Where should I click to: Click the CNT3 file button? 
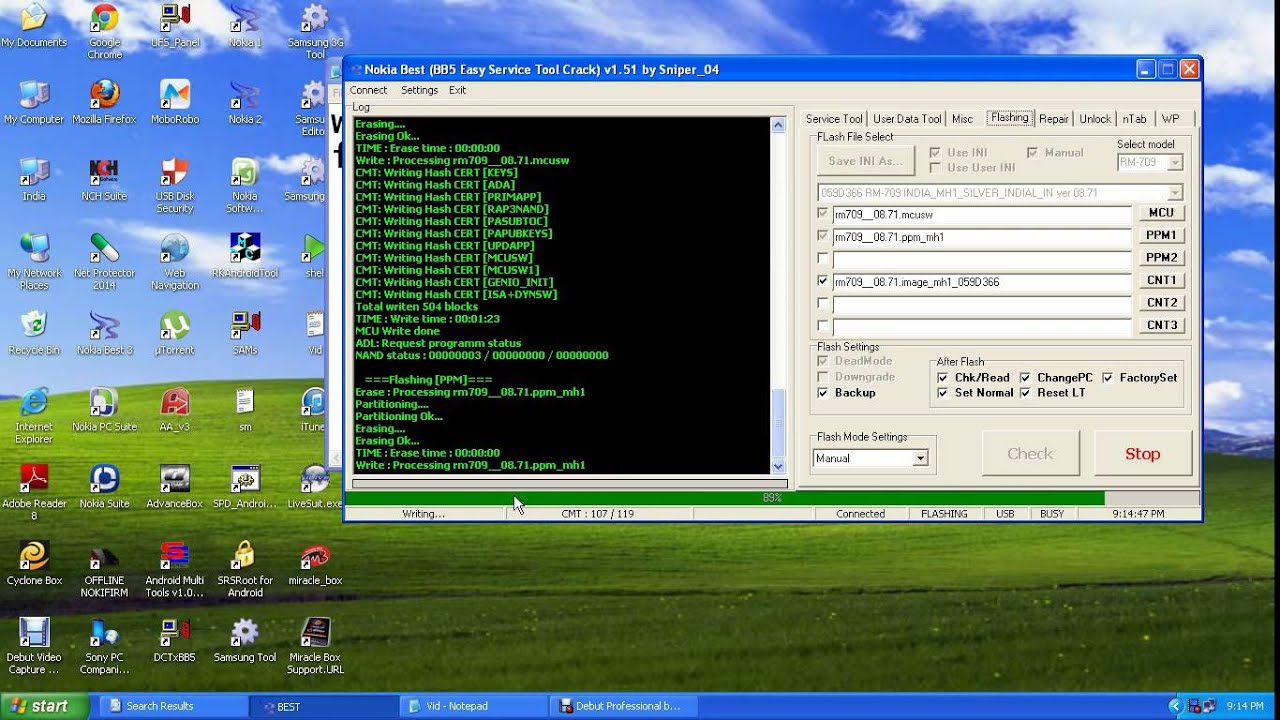pos(1161,326)
